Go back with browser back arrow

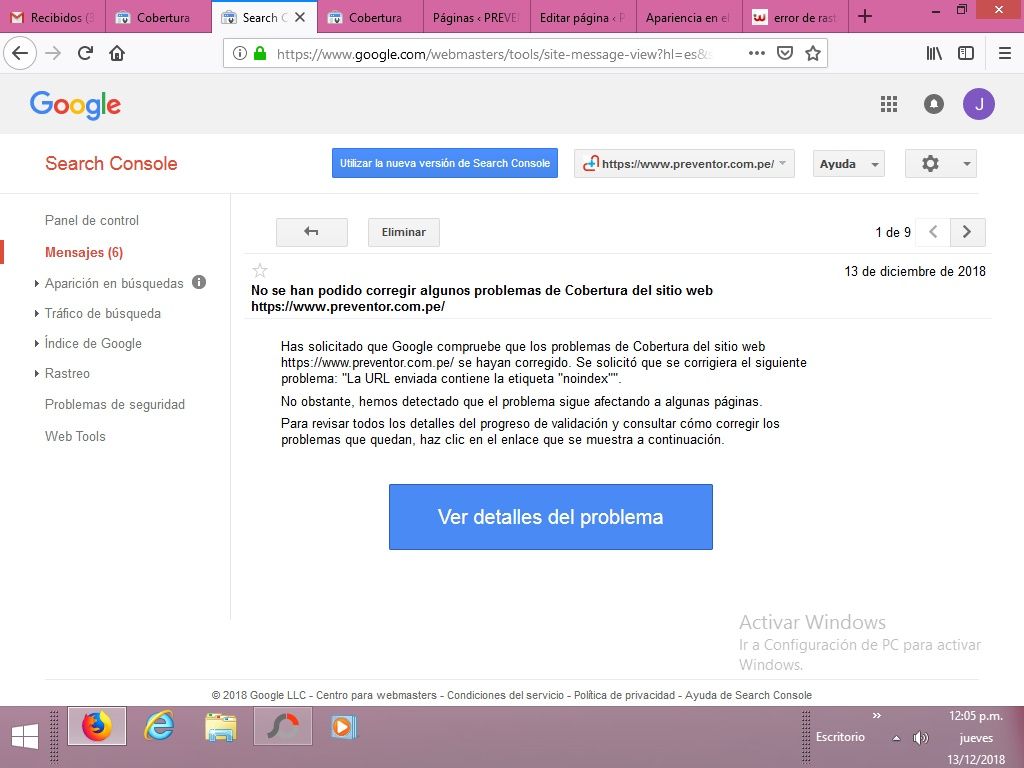click(20, 53)
